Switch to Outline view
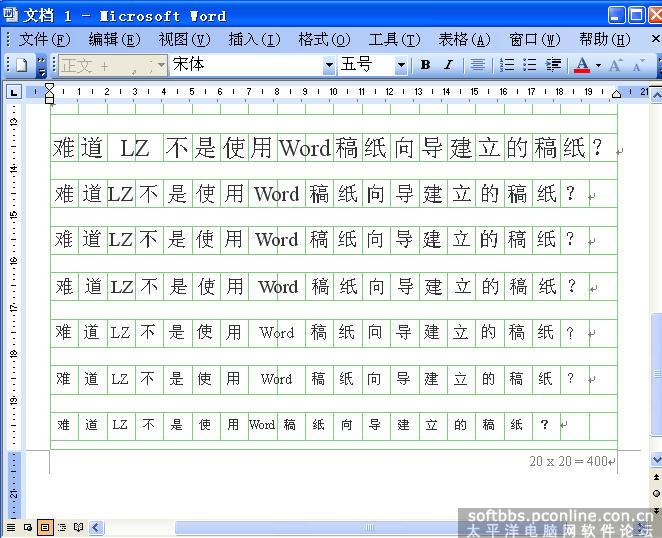Viewport: 662px width, 538px height. 62,527
